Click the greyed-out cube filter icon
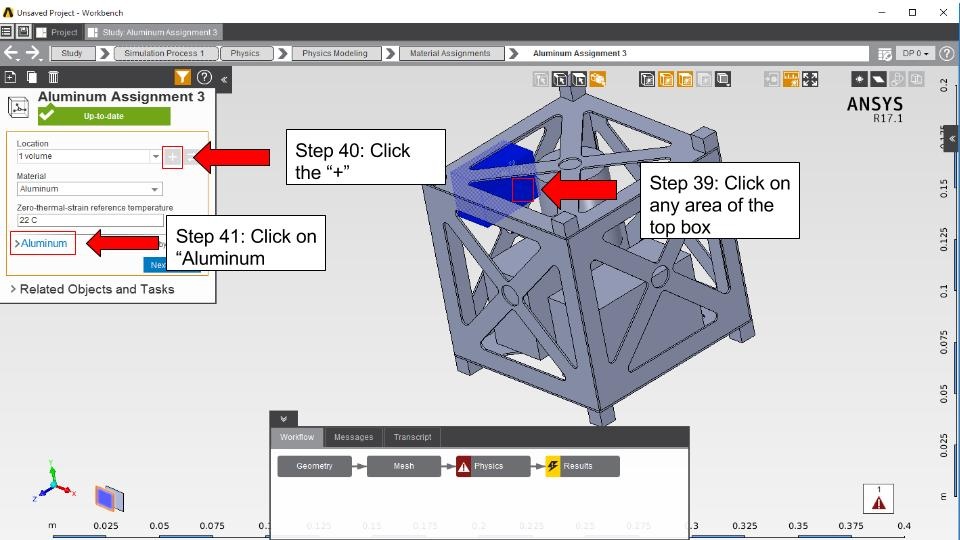This screenshot has height=540, width=960. pos(704,79)
